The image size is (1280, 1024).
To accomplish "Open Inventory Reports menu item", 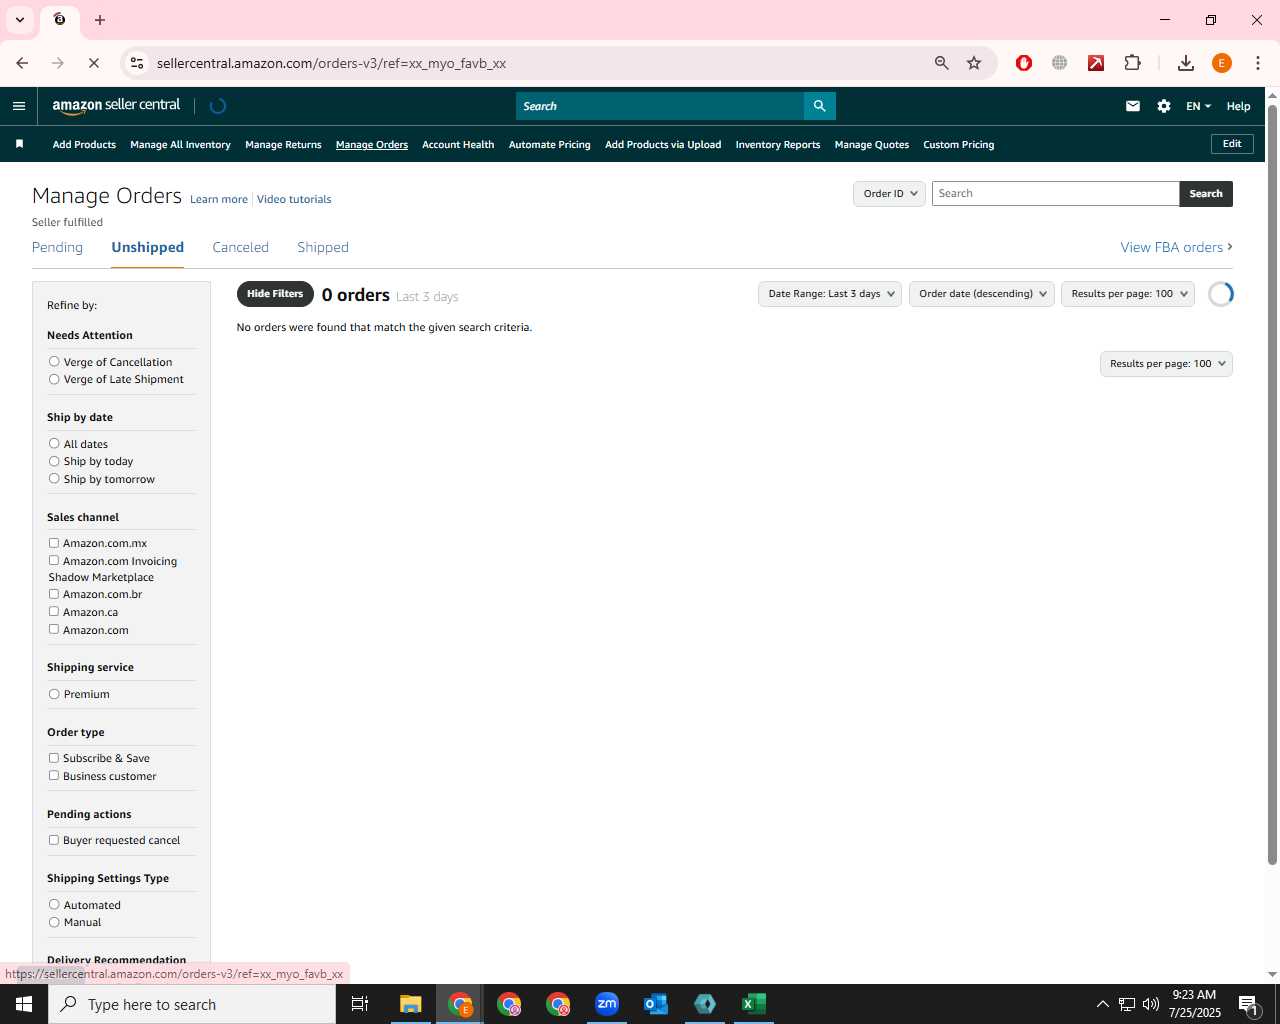I will pyautogui.click(x=778, y=145).
